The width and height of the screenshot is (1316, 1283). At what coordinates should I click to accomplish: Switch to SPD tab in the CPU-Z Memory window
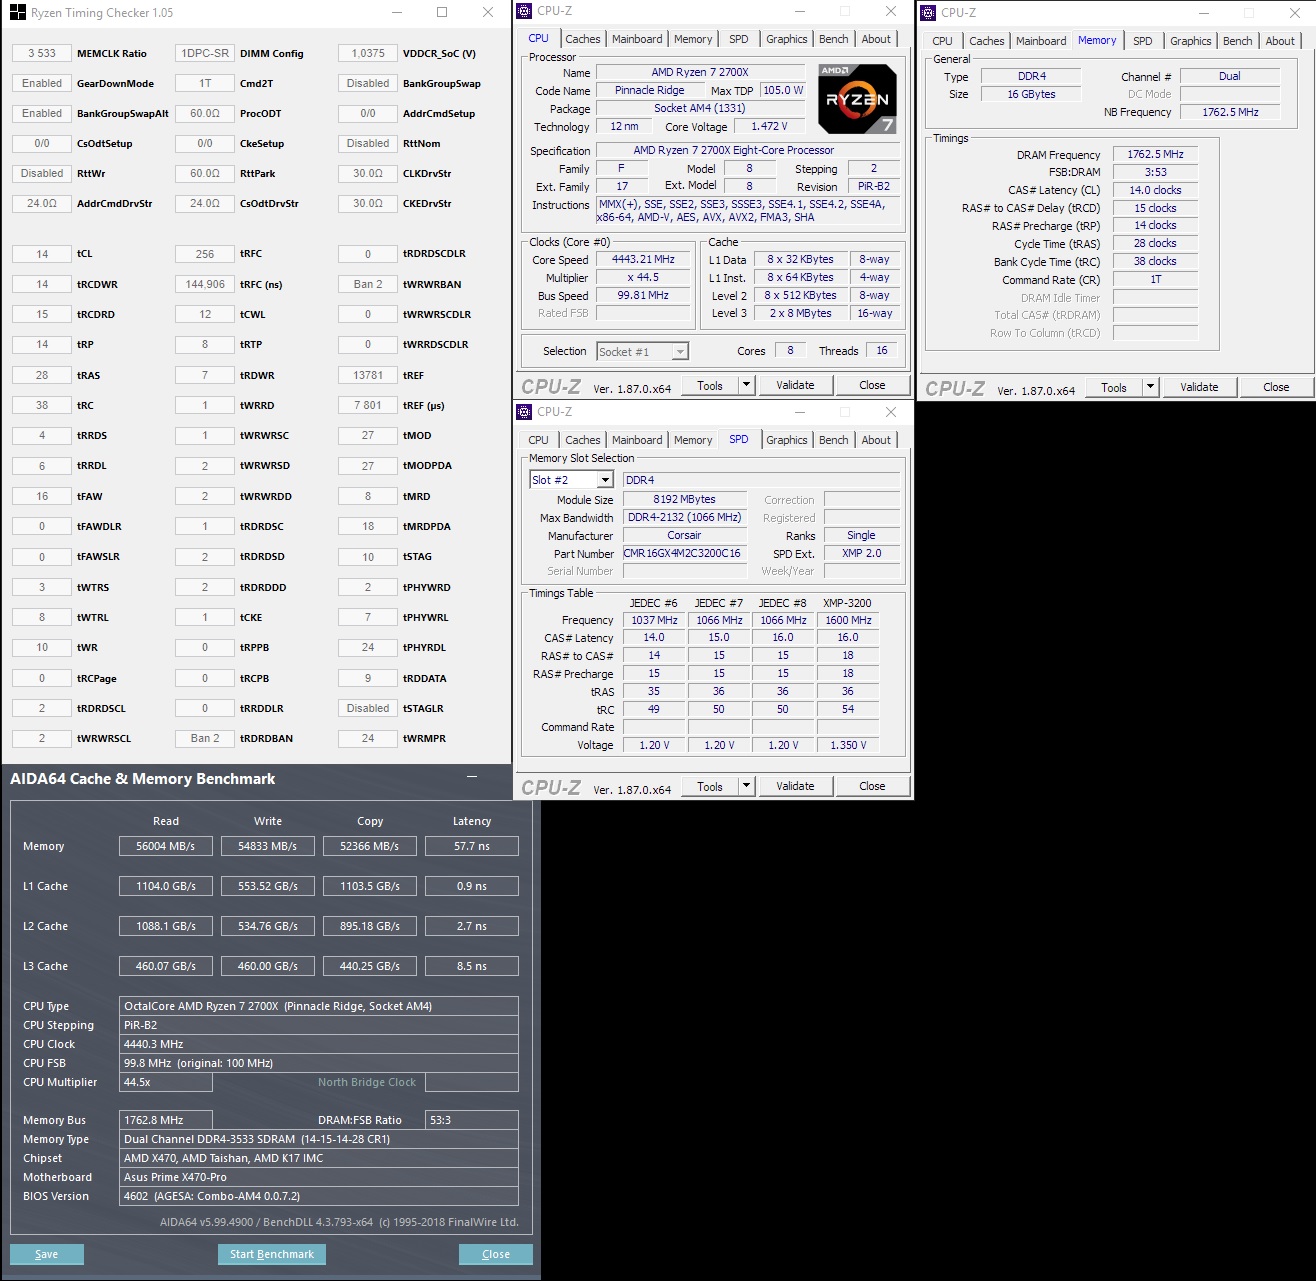pos(1142,41)
